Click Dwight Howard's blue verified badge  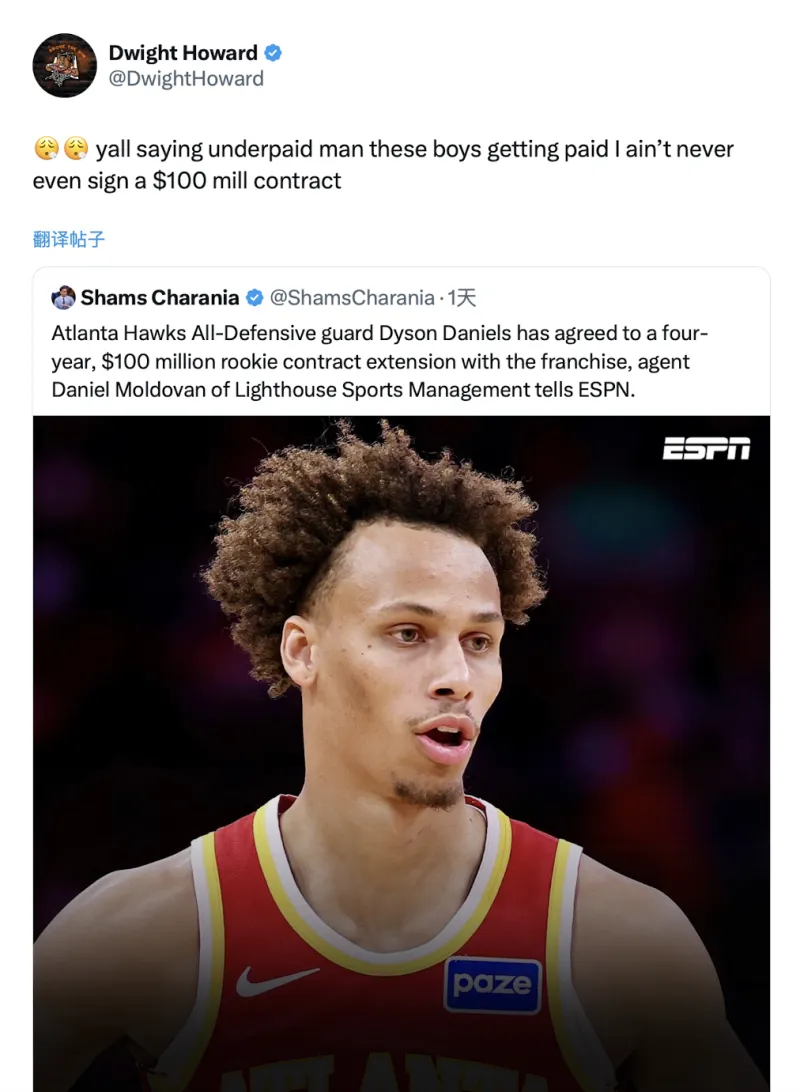point(273,53)
